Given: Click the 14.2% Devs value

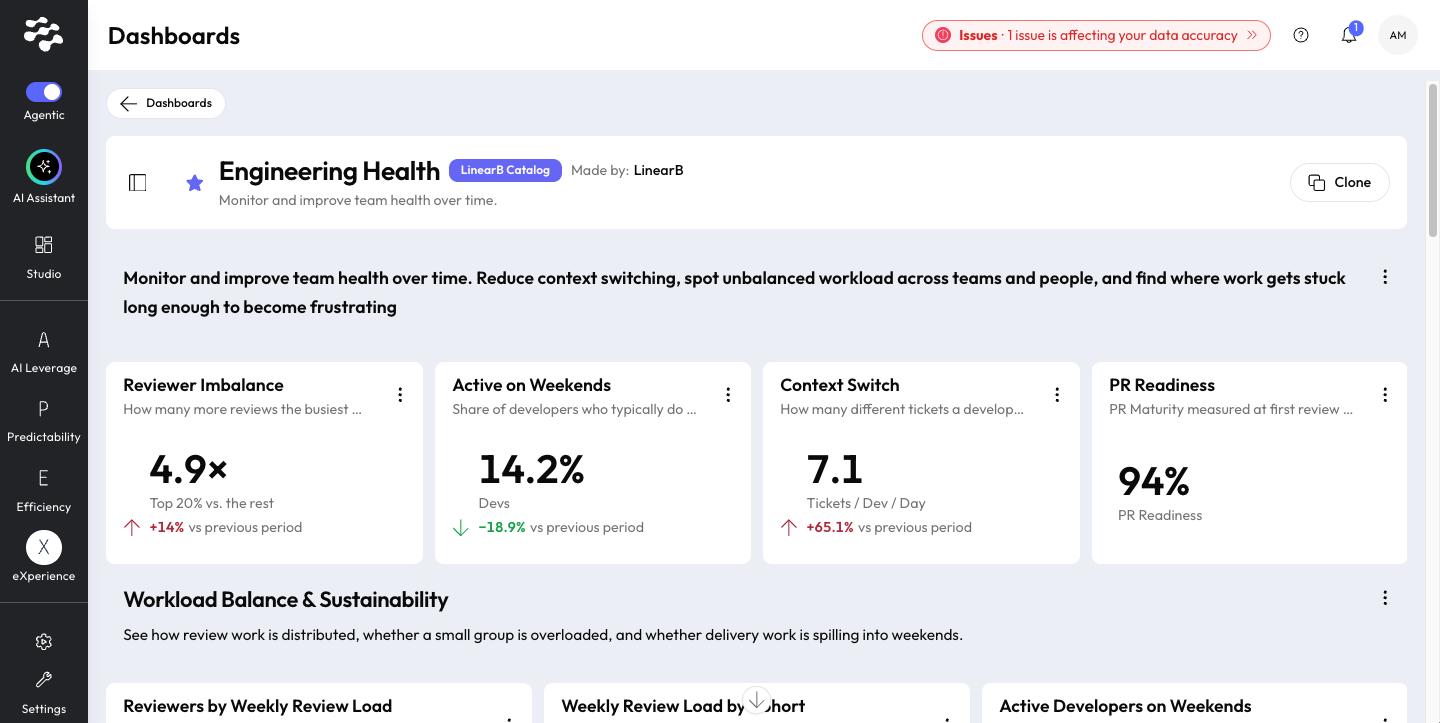Looking at the screenshot, I should pyautogui.click(x=532, y=469).
